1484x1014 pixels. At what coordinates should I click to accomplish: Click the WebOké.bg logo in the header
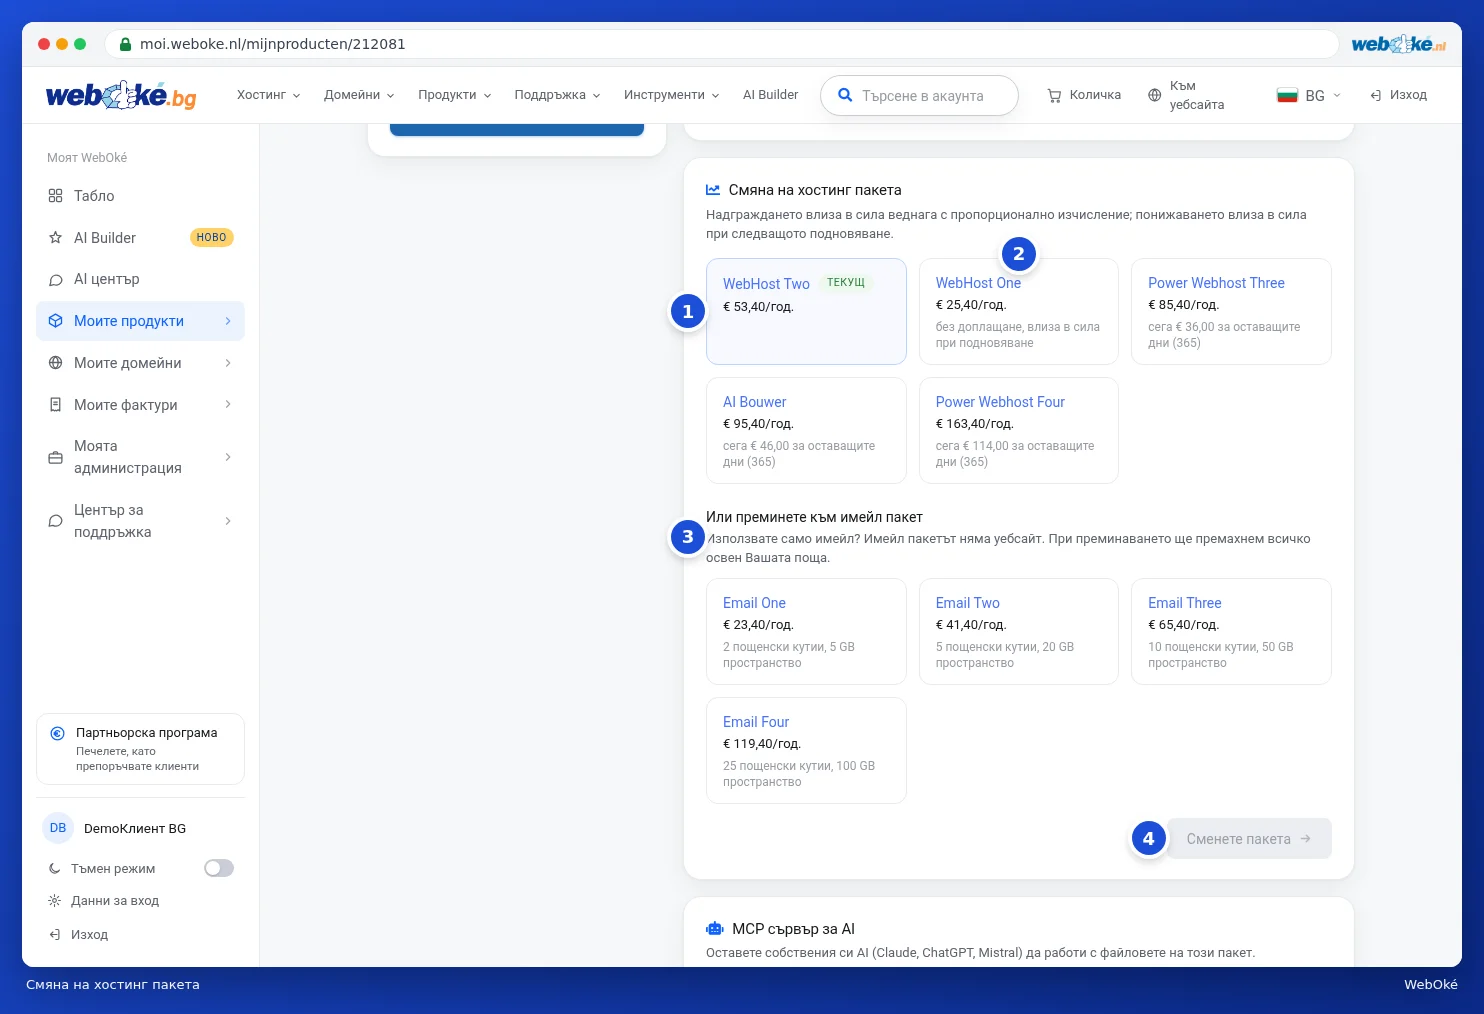pyautogui.click(x=121, y=95)
